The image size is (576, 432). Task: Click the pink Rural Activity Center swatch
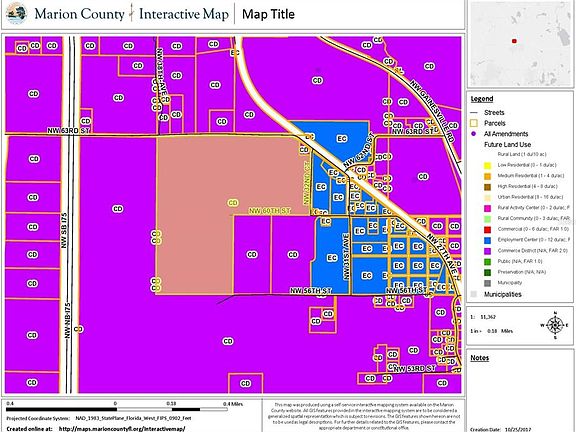(487, 208)
